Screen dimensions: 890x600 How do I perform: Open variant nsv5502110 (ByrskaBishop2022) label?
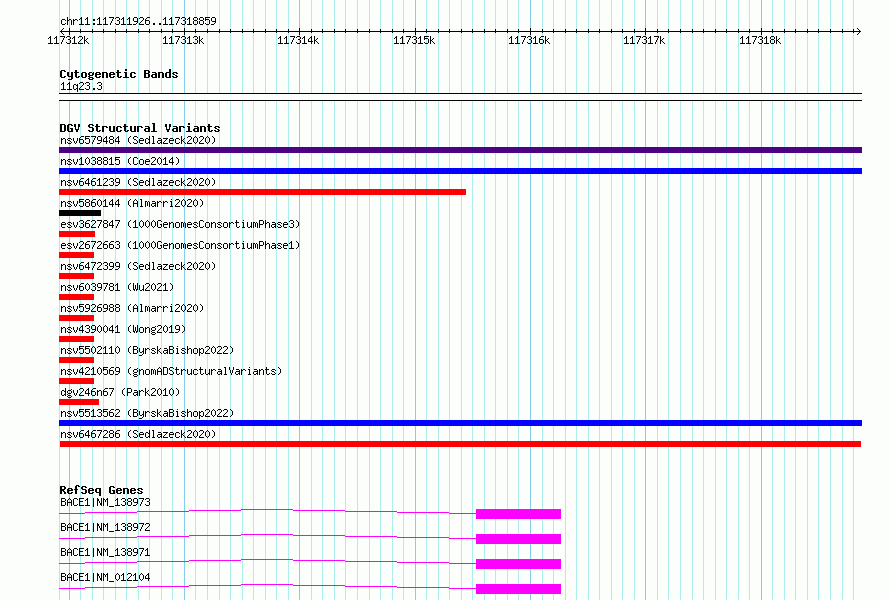click(147, 350)
